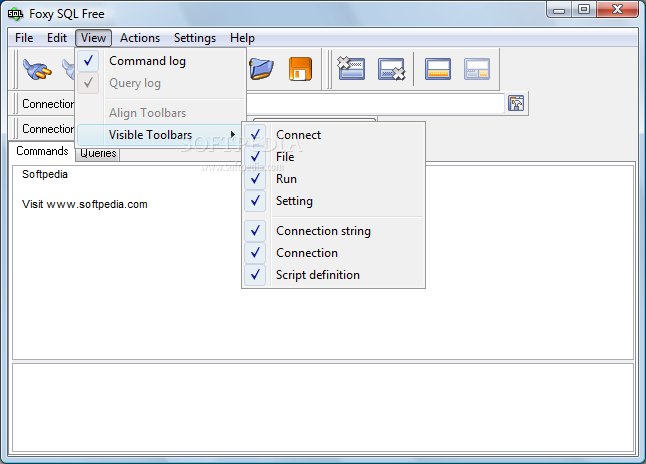The height and width of the screenshot is (464, 646).
Task: Click the greyed-out query log panel icon
Action: point(477,69)
